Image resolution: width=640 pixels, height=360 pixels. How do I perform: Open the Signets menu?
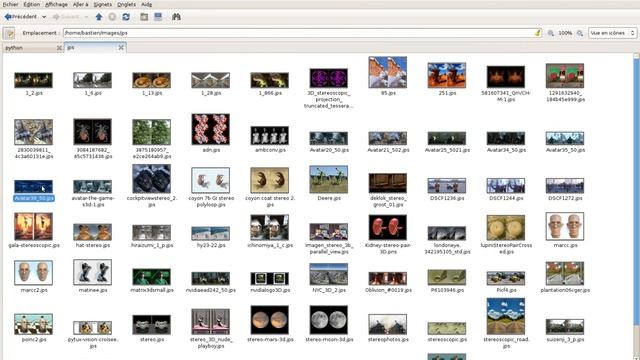click(x=102, y=4)
